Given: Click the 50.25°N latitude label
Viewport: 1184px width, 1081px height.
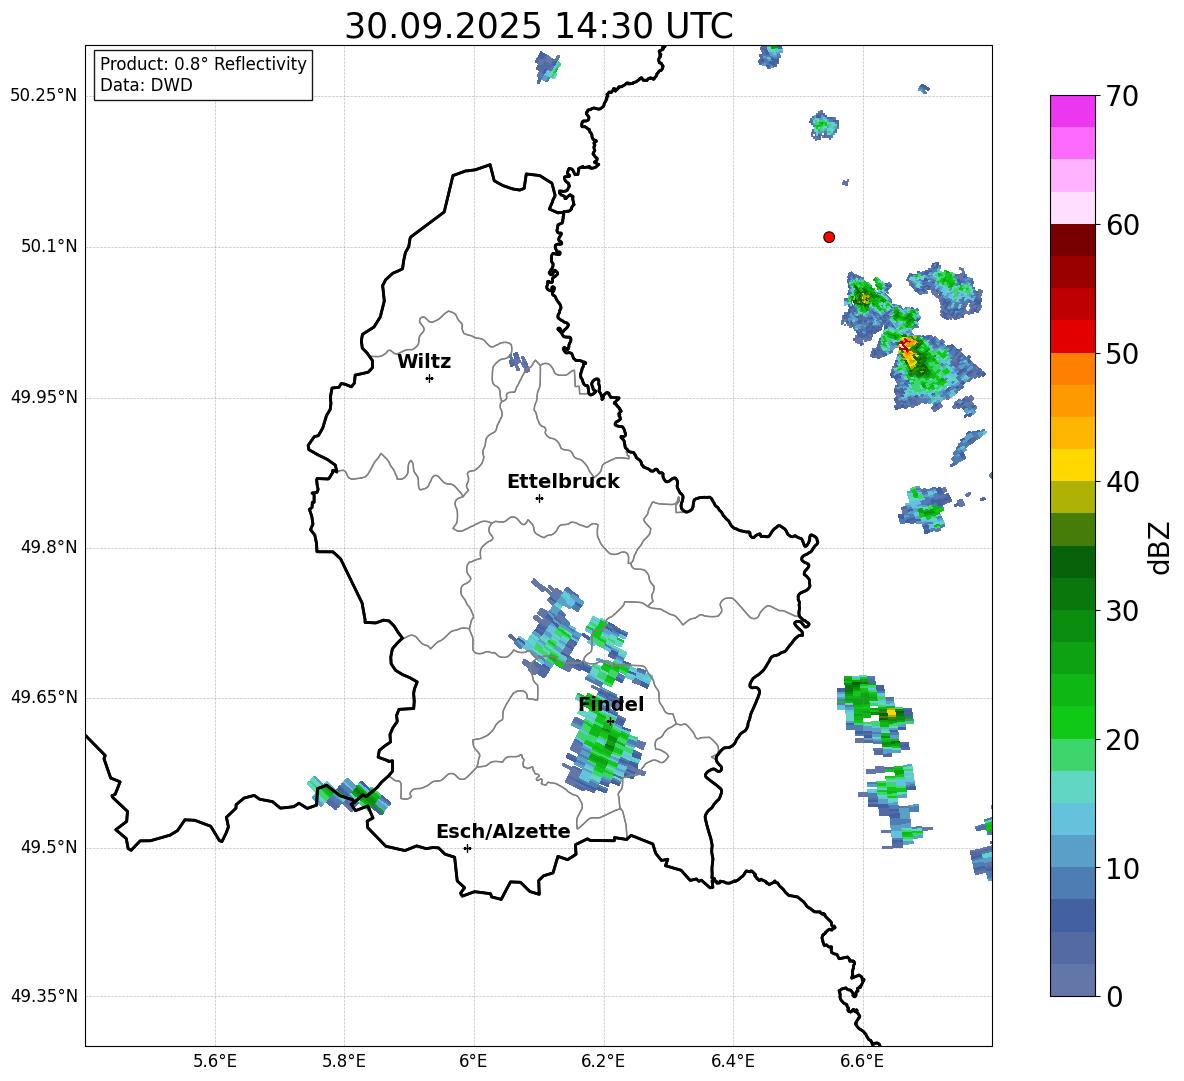Looking at the screenshot, I should [x=43, y=96].
